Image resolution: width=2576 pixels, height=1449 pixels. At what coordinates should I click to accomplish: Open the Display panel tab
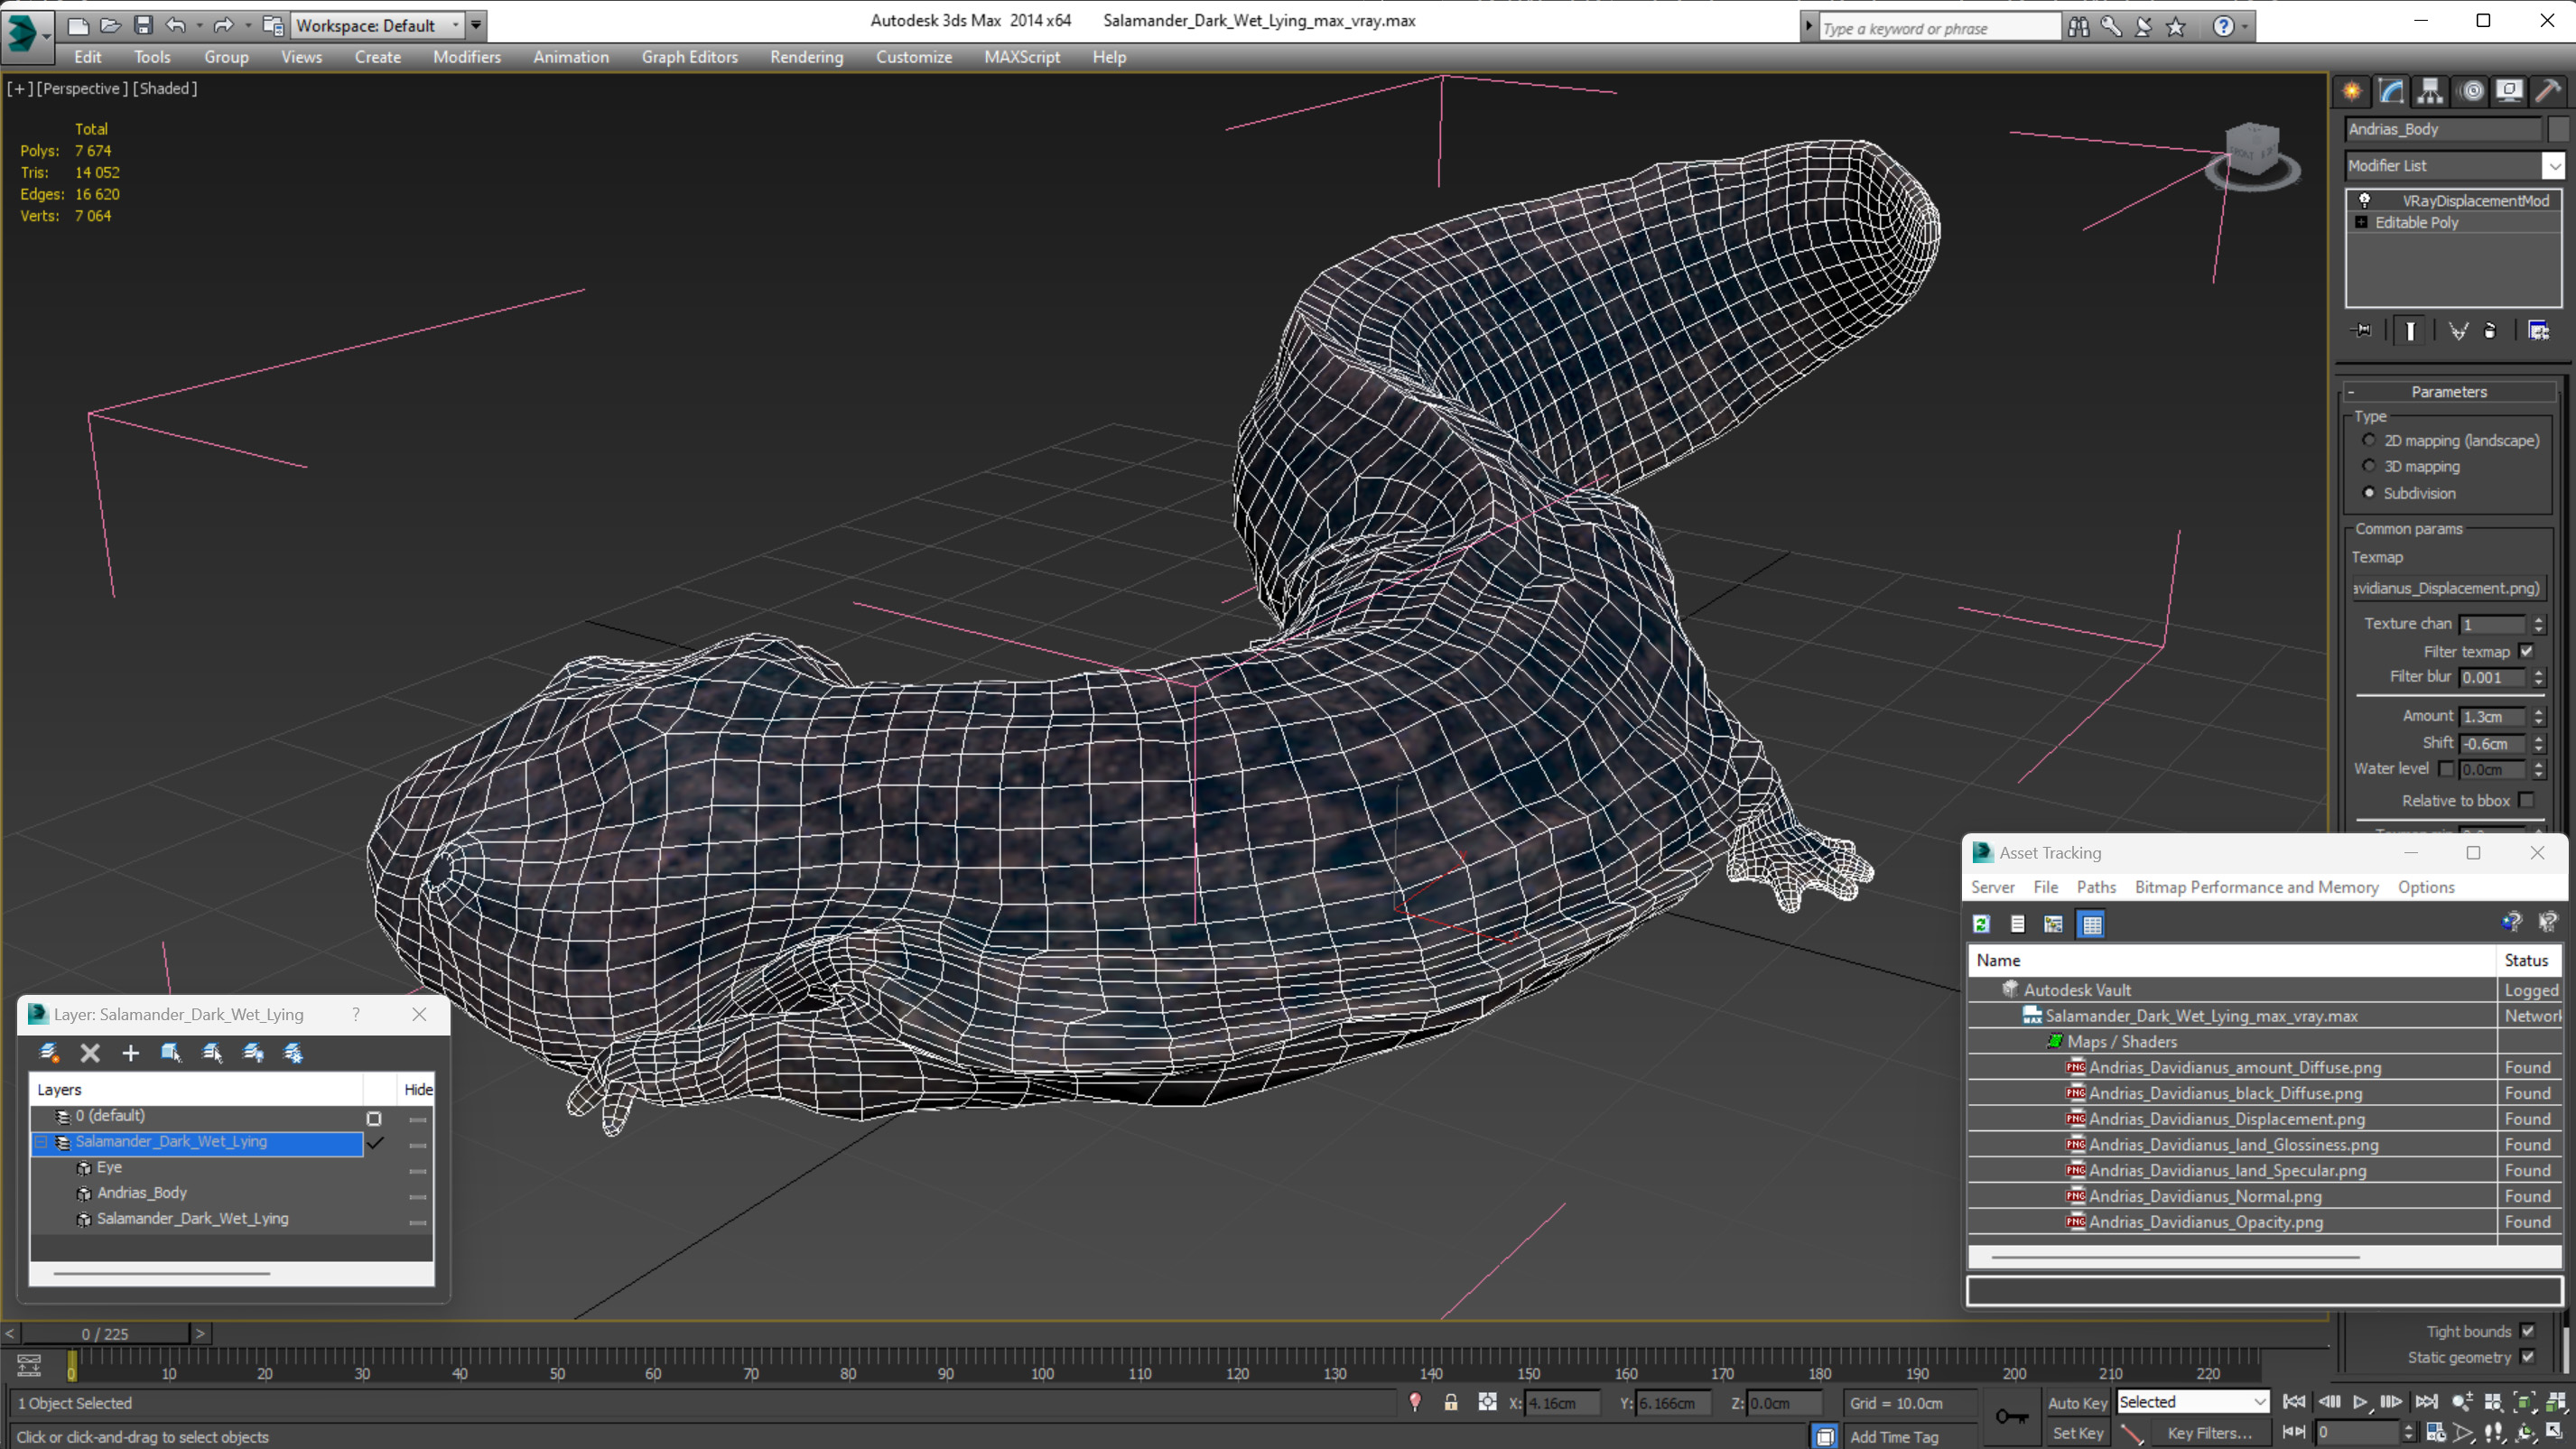tap(2509, 91)
